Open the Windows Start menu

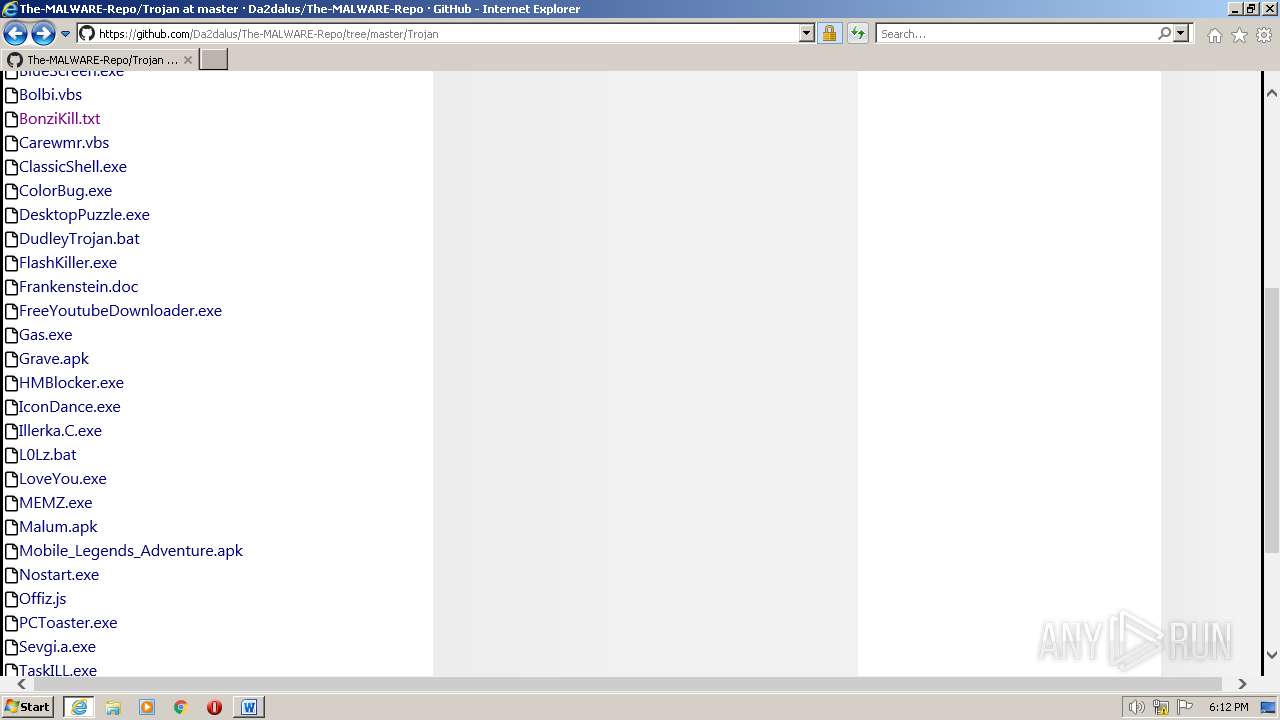[x=28, y=707]
